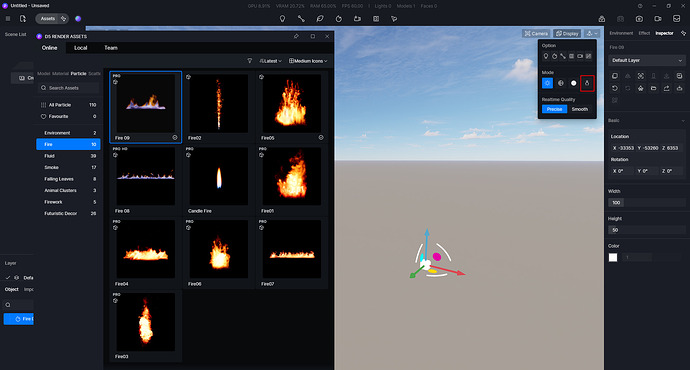Open the Model category tab
Image resolution: width=690 pixels, height=370 pixels.
tap(44, 73)
